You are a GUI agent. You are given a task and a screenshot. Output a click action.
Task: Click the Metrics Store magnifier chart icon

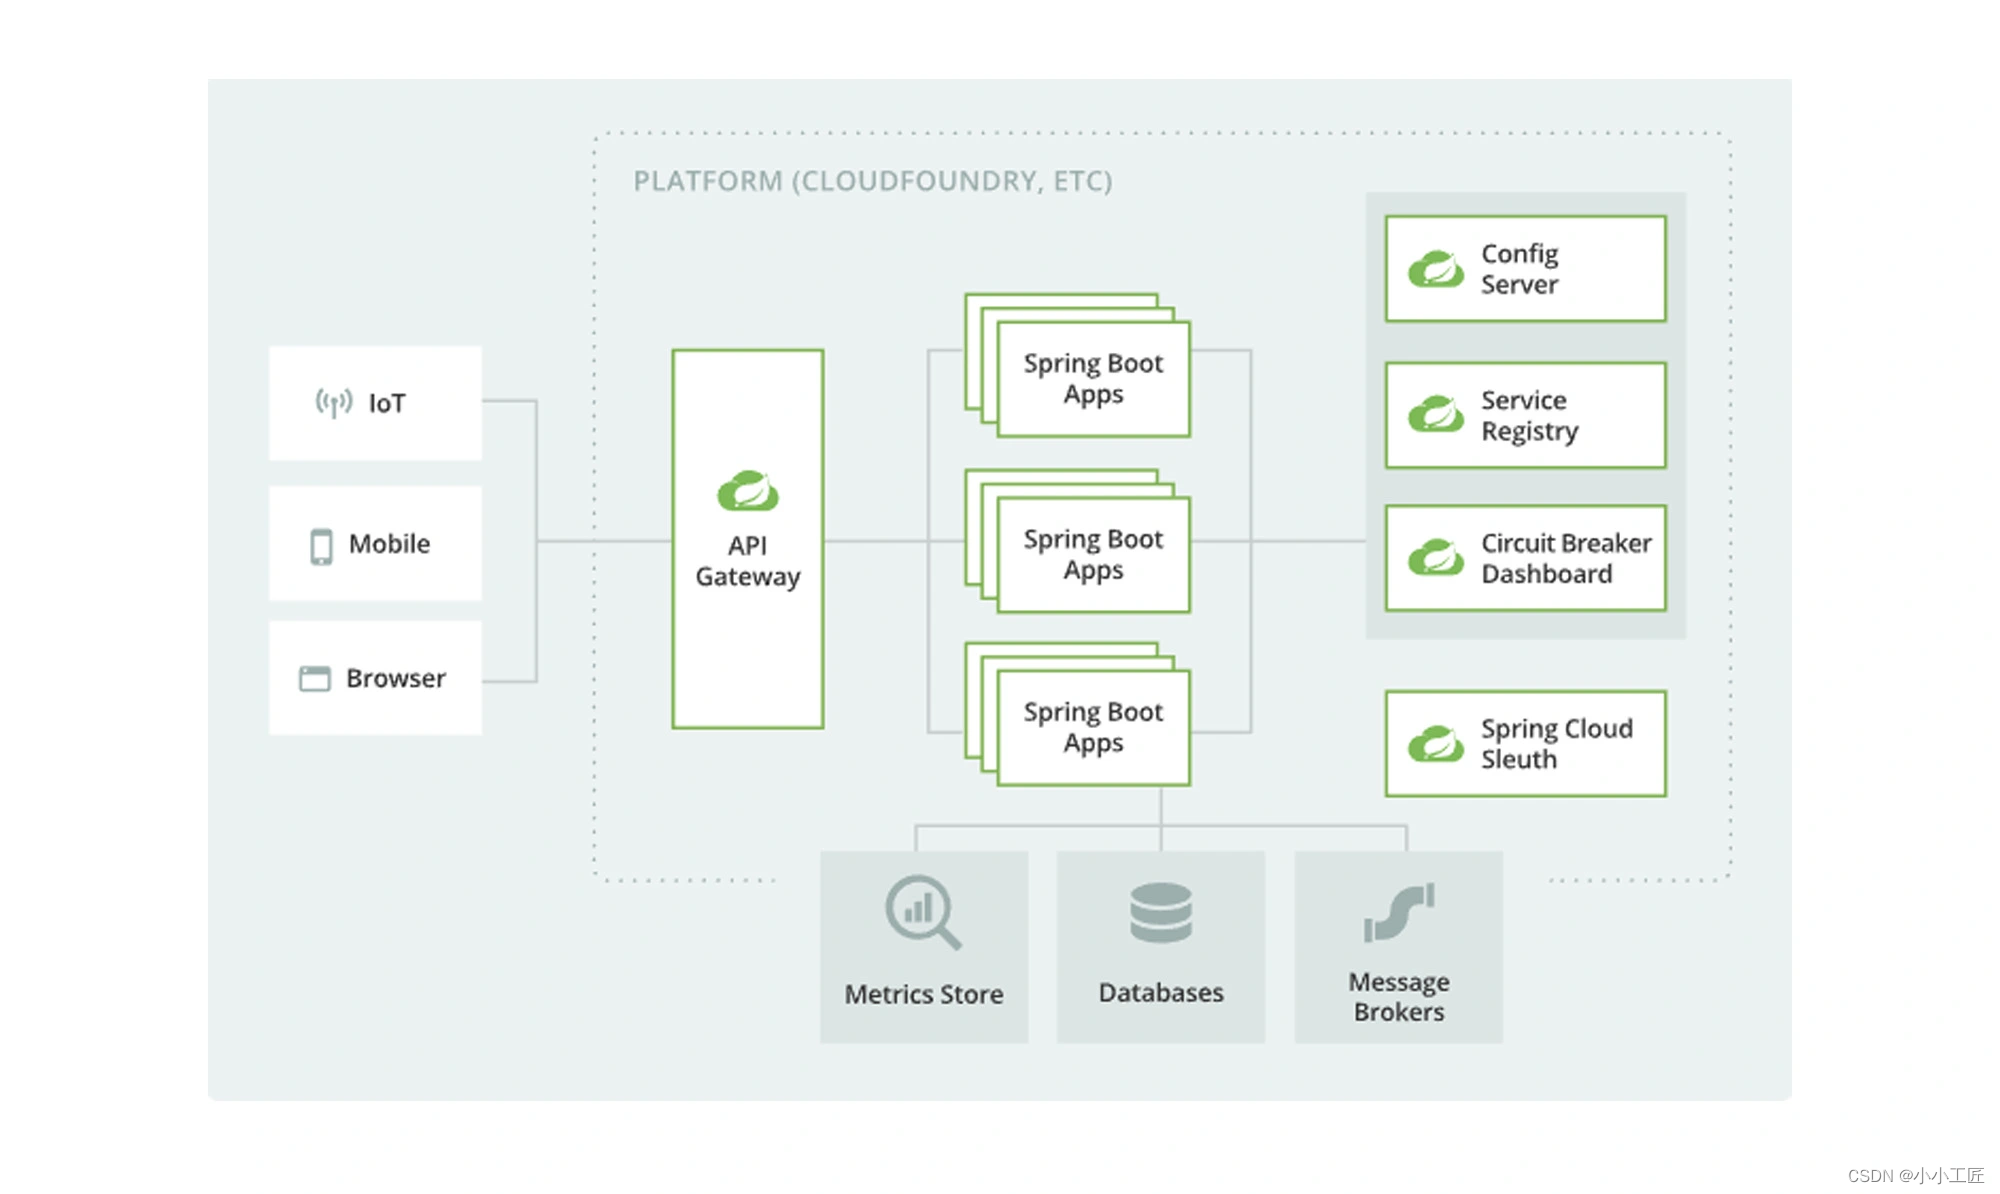click(x=922, y=912)
